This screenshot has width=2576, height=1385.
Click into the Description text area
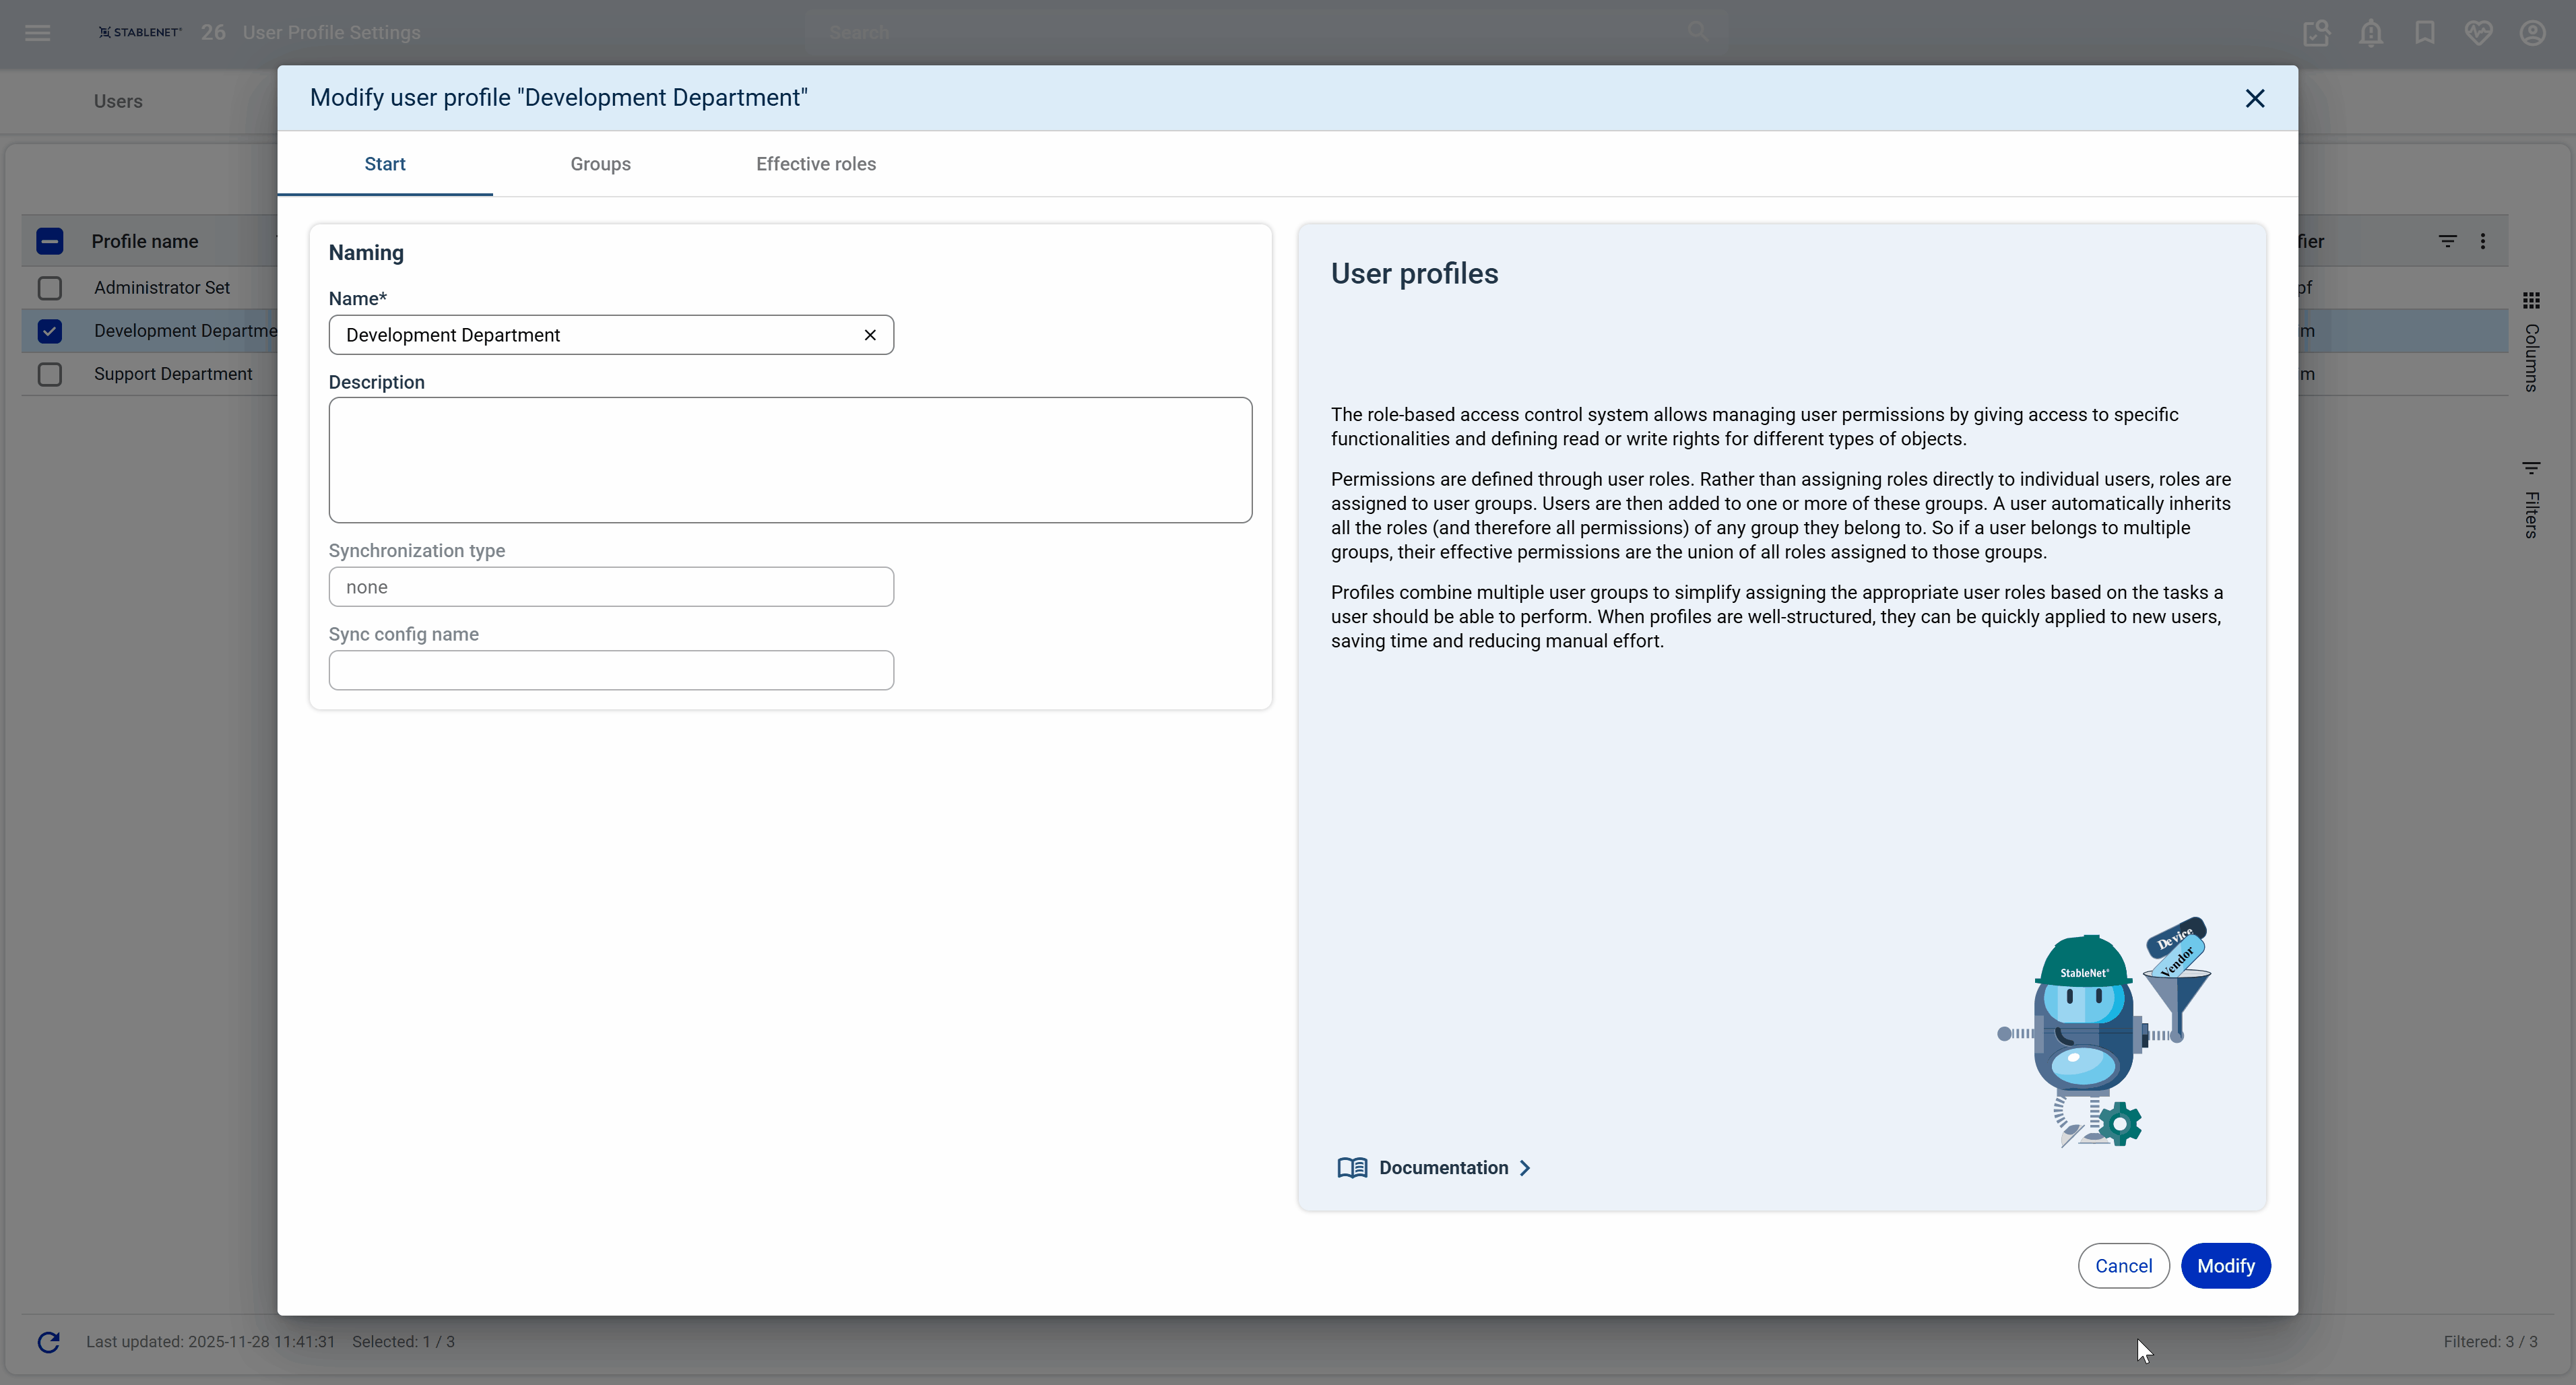coord(790,460)
